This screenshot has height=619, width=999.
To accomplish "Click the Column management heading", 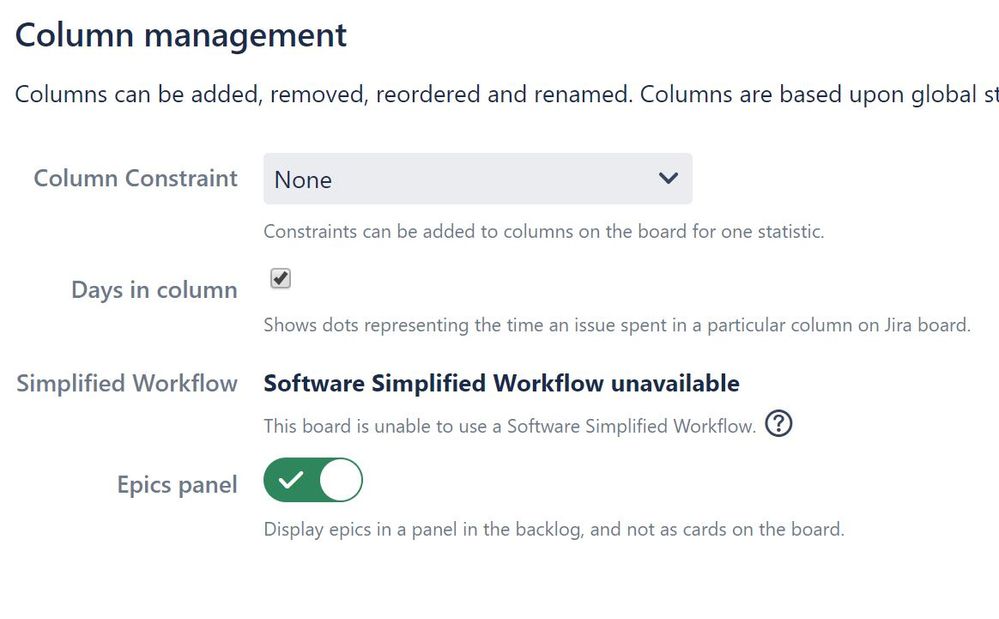I will 180,35.
